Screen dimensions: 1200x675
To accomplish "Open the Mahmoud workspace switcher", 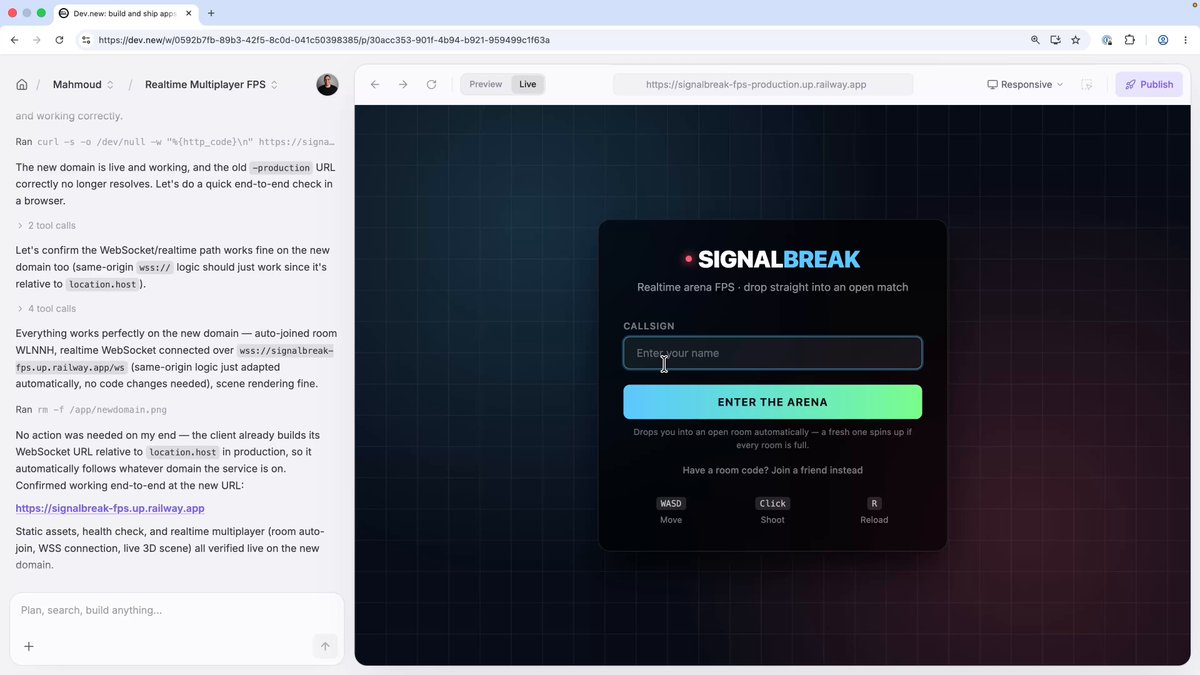I will tap(83, 85).
